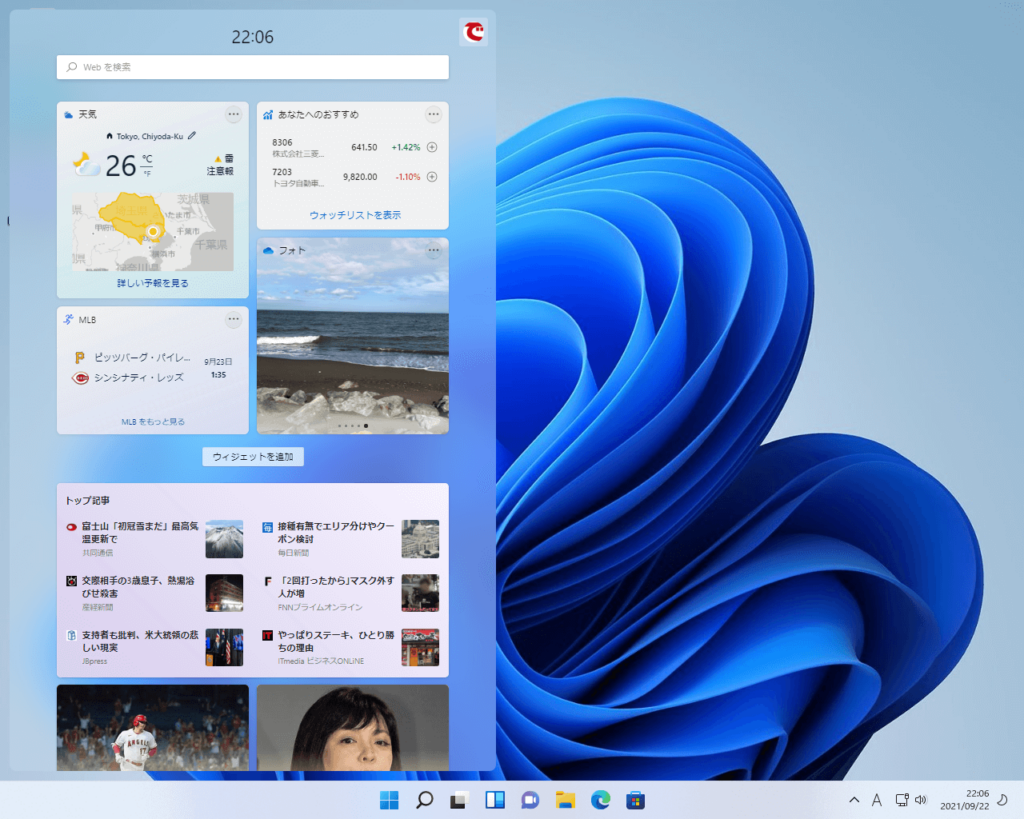This screenshot has width=1024, height=819.
Task: Show the stock watchlist link
Action: 355,215
